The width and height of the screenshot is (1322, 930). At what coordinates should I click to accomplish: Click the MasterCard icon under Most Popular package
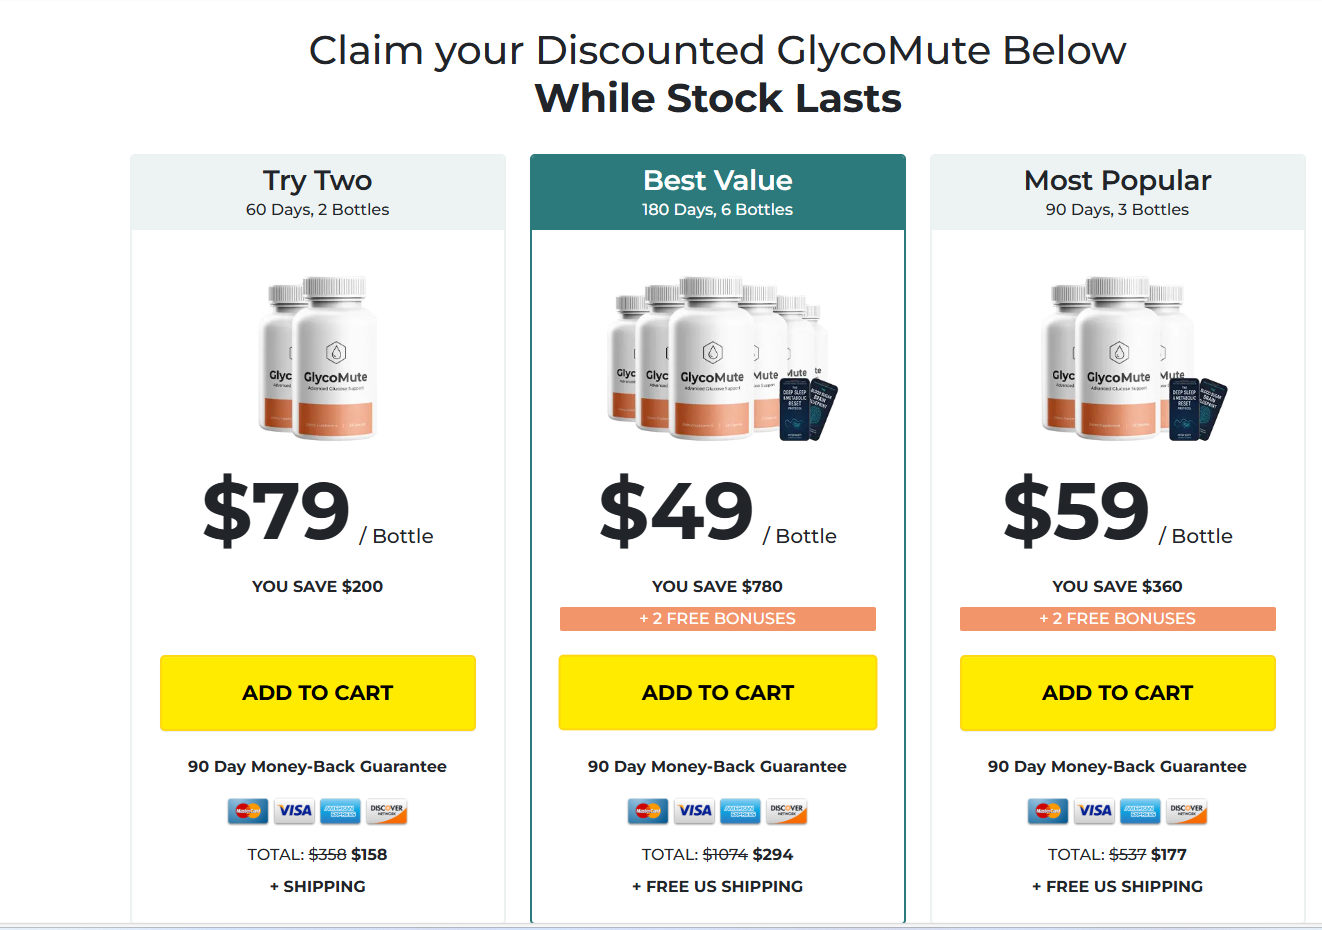(1046, 811)
